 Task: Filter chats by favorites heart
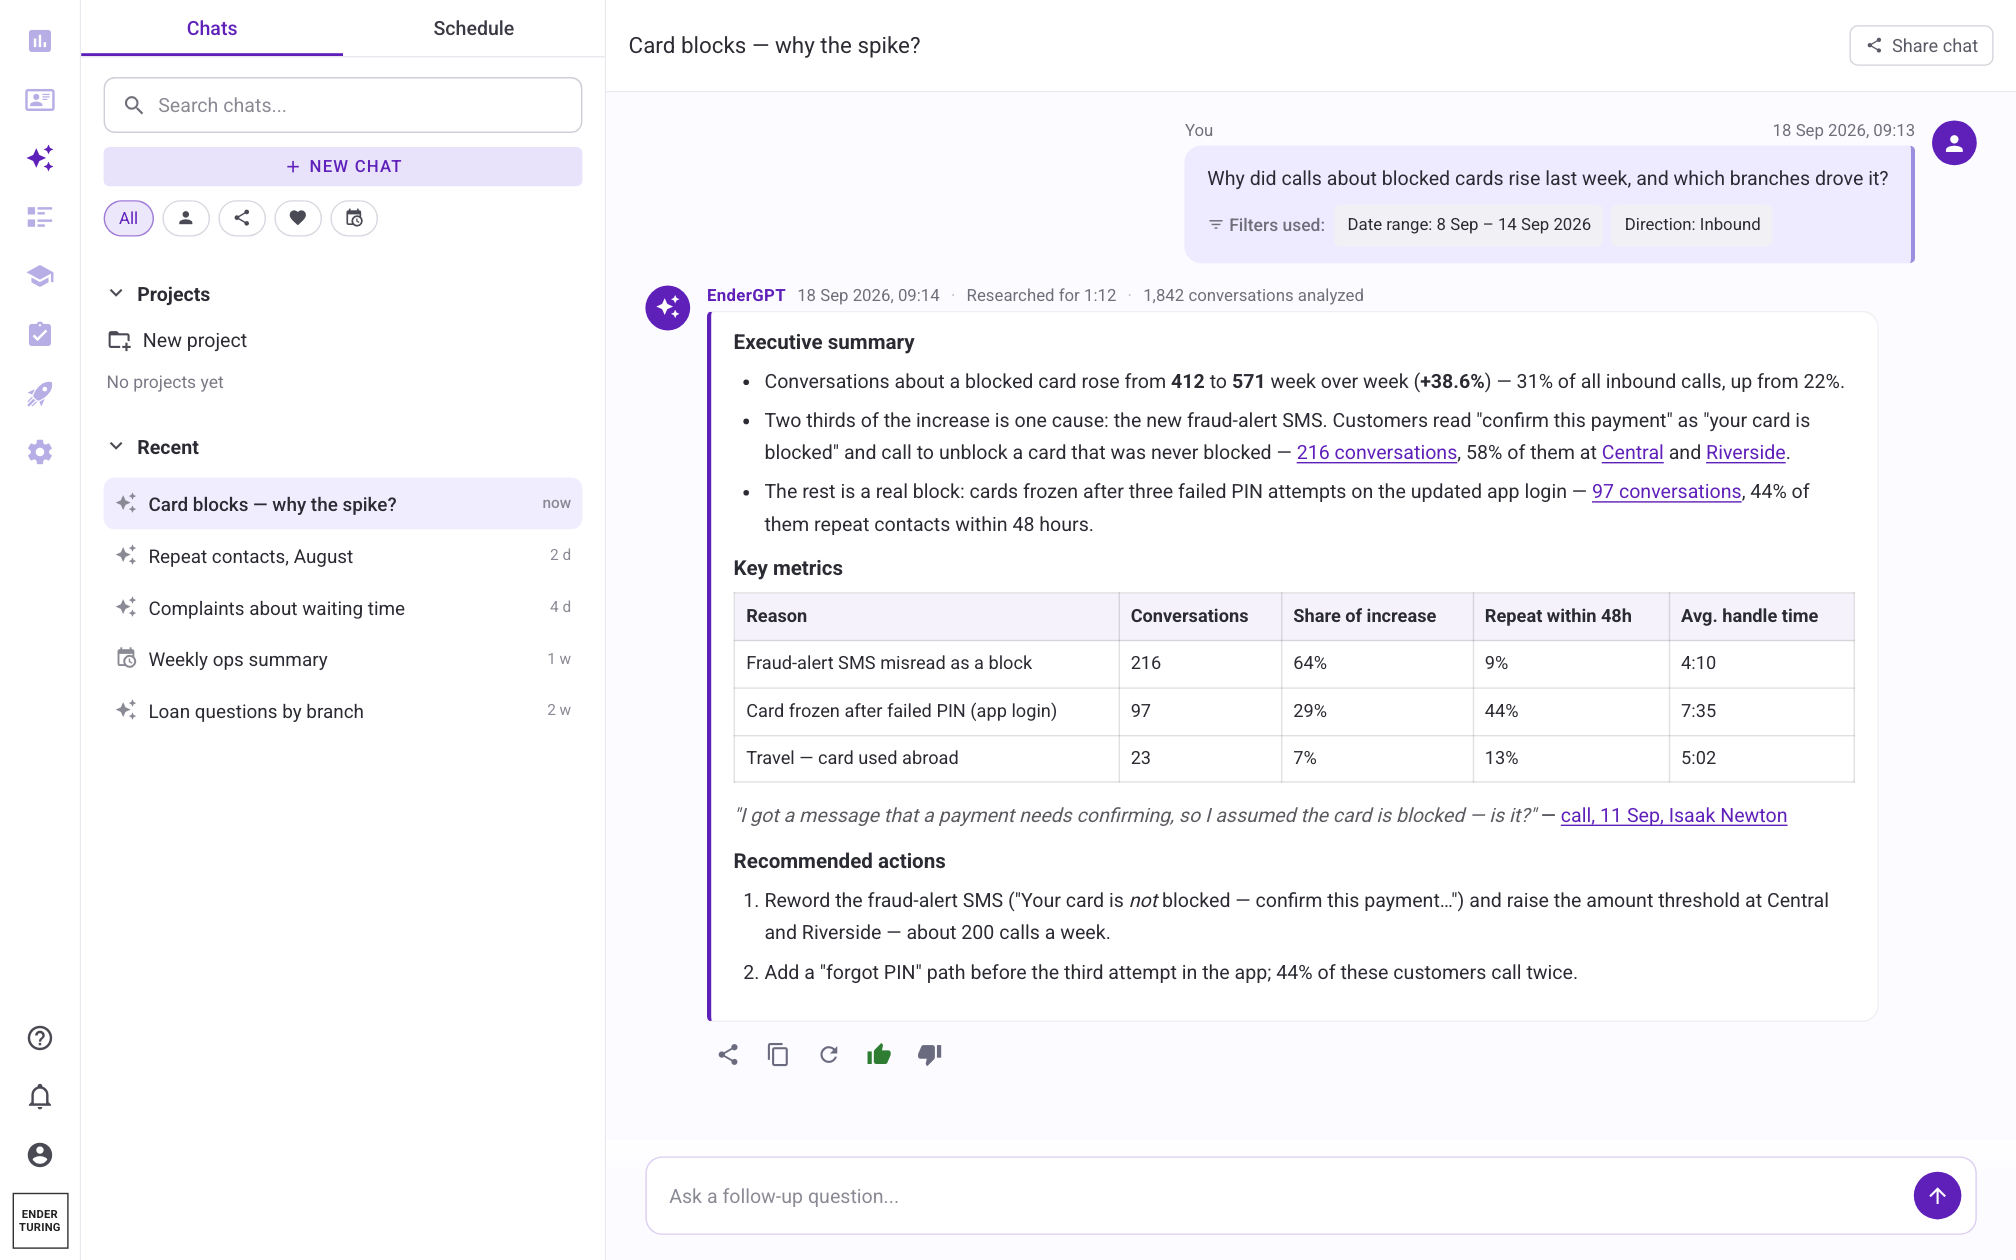[298, 218]
